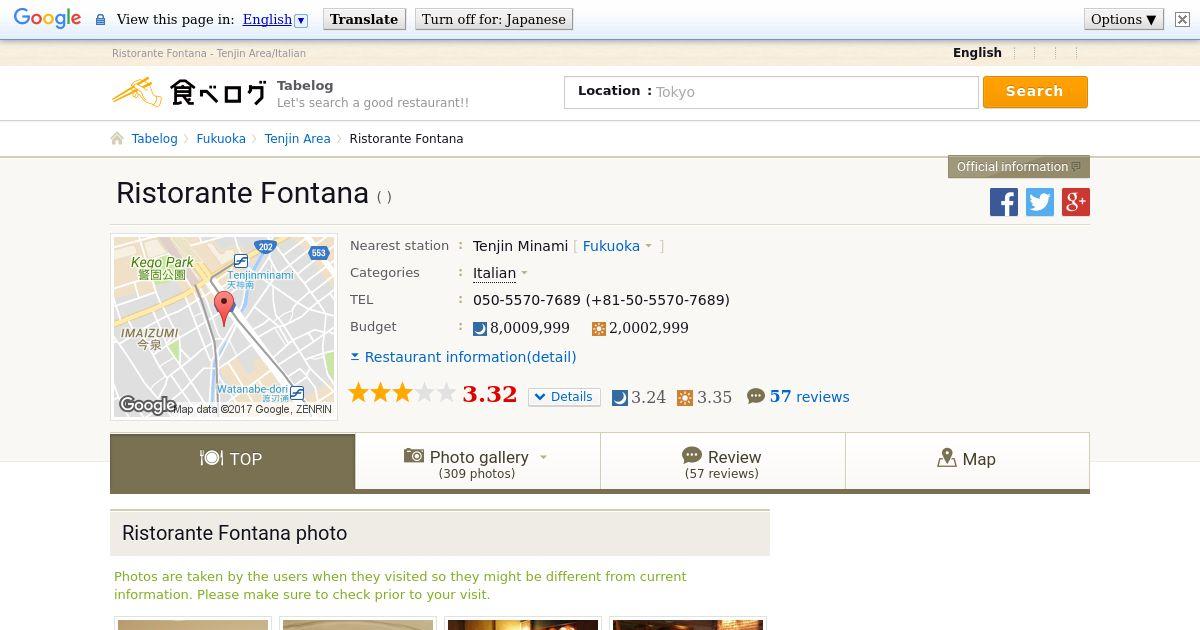Open the Photo gallery tab
This screenshot has height=630, width=1200.
477,462
